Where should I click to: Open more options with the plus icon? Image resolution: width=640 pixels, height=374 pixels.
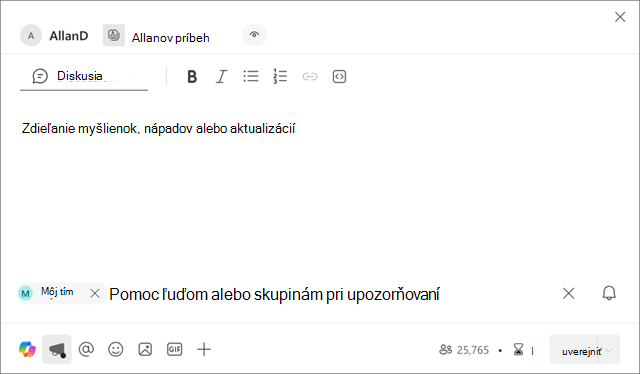click(204, 350)
